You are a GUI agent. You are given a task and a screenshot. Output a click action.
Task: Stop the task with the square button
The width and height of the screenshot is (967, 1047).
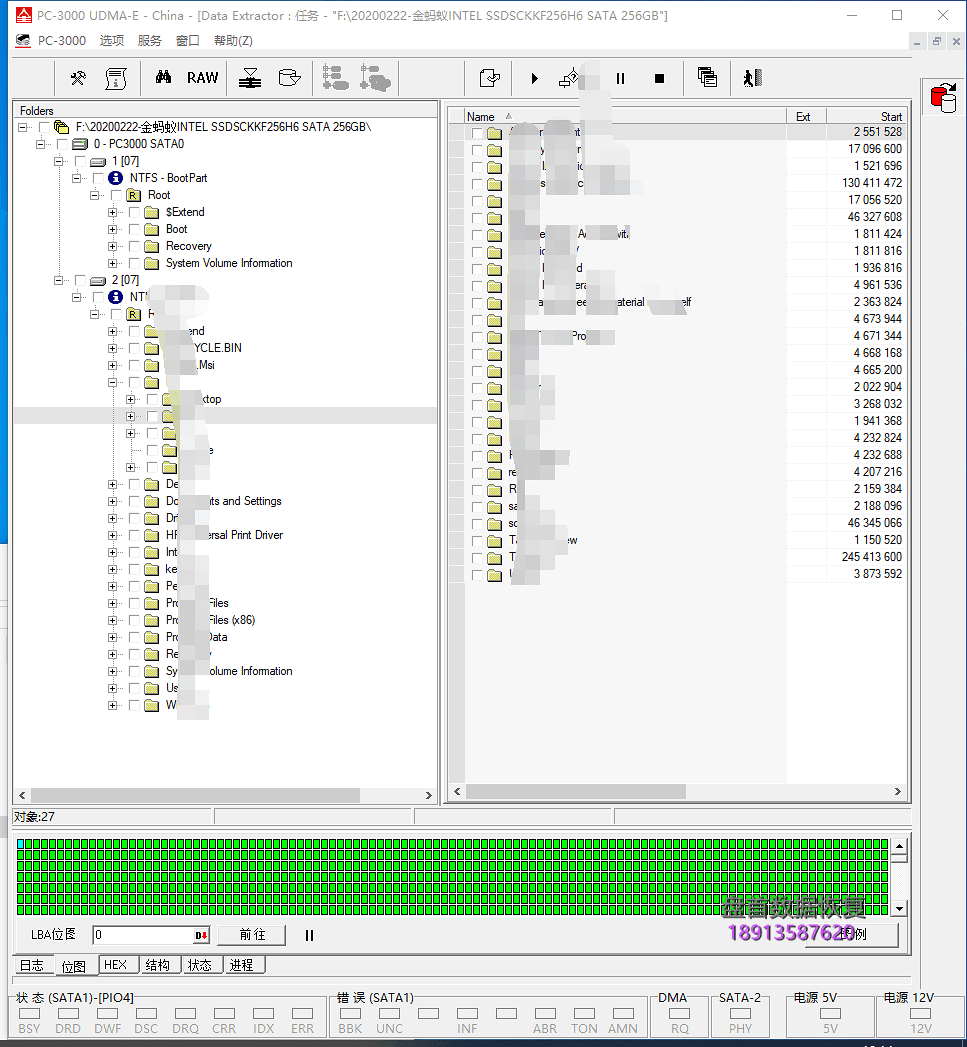click(659, 79)
